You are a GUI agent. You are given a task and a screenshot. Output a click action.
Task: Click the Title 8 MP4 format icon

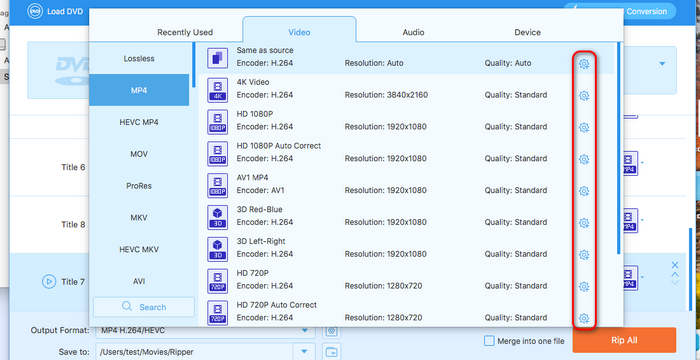point(629,220)
